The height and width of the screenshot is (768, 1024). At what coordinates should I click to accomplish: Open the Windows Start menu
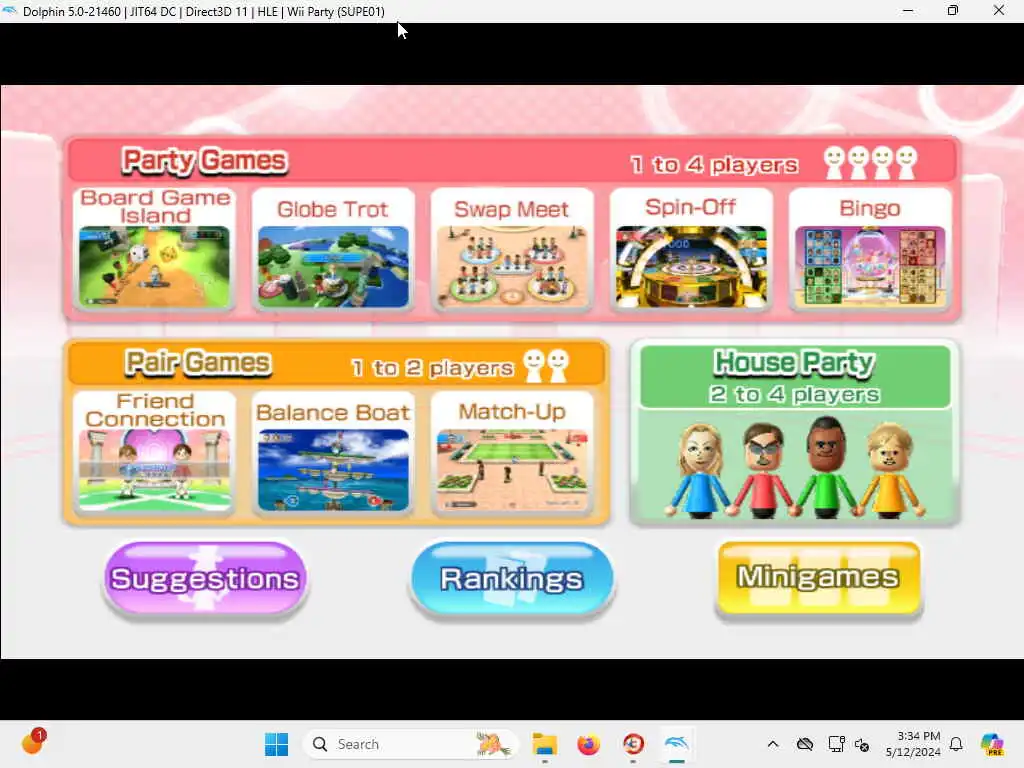click(x=276, y=744)
